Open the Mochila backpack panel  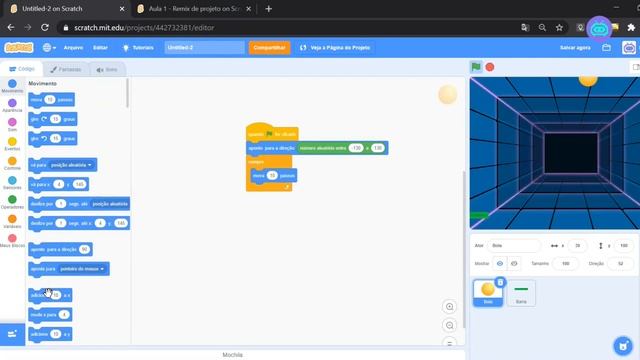pyautogui.click(x=233, y=355)
